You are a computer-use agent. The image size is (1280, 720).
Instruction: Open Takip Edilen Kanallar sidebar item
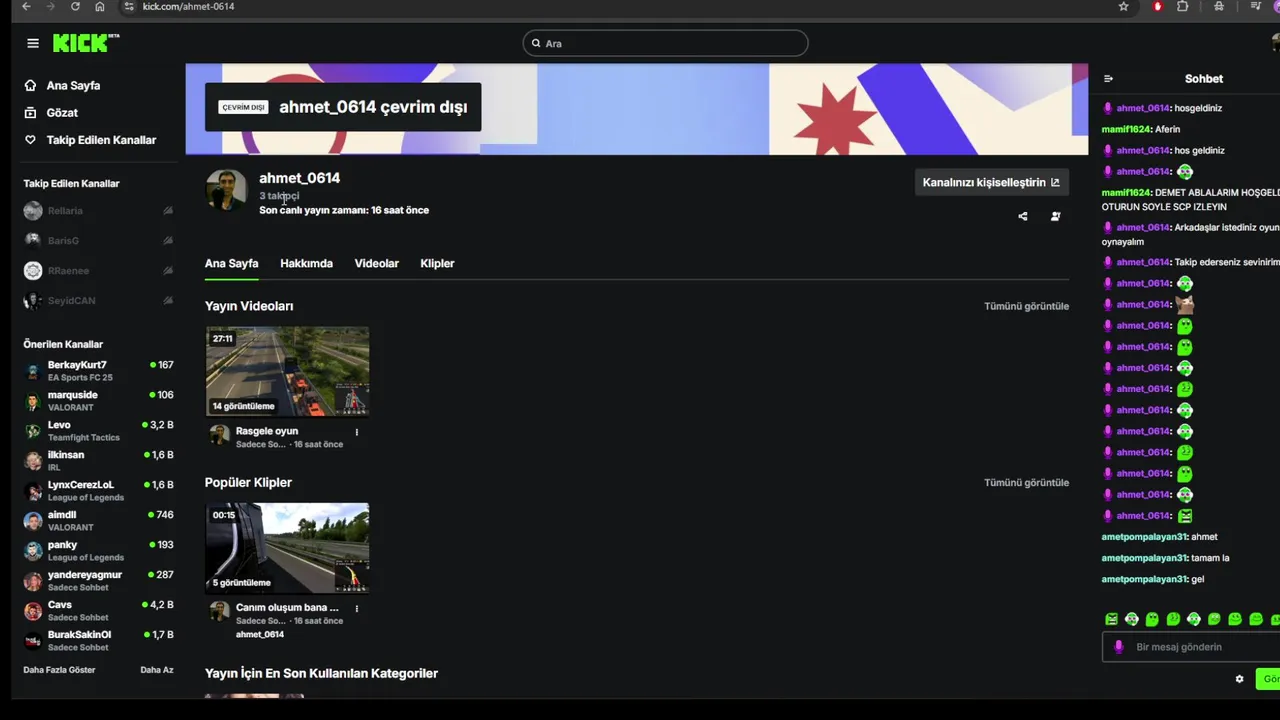[x=100, y=140]
